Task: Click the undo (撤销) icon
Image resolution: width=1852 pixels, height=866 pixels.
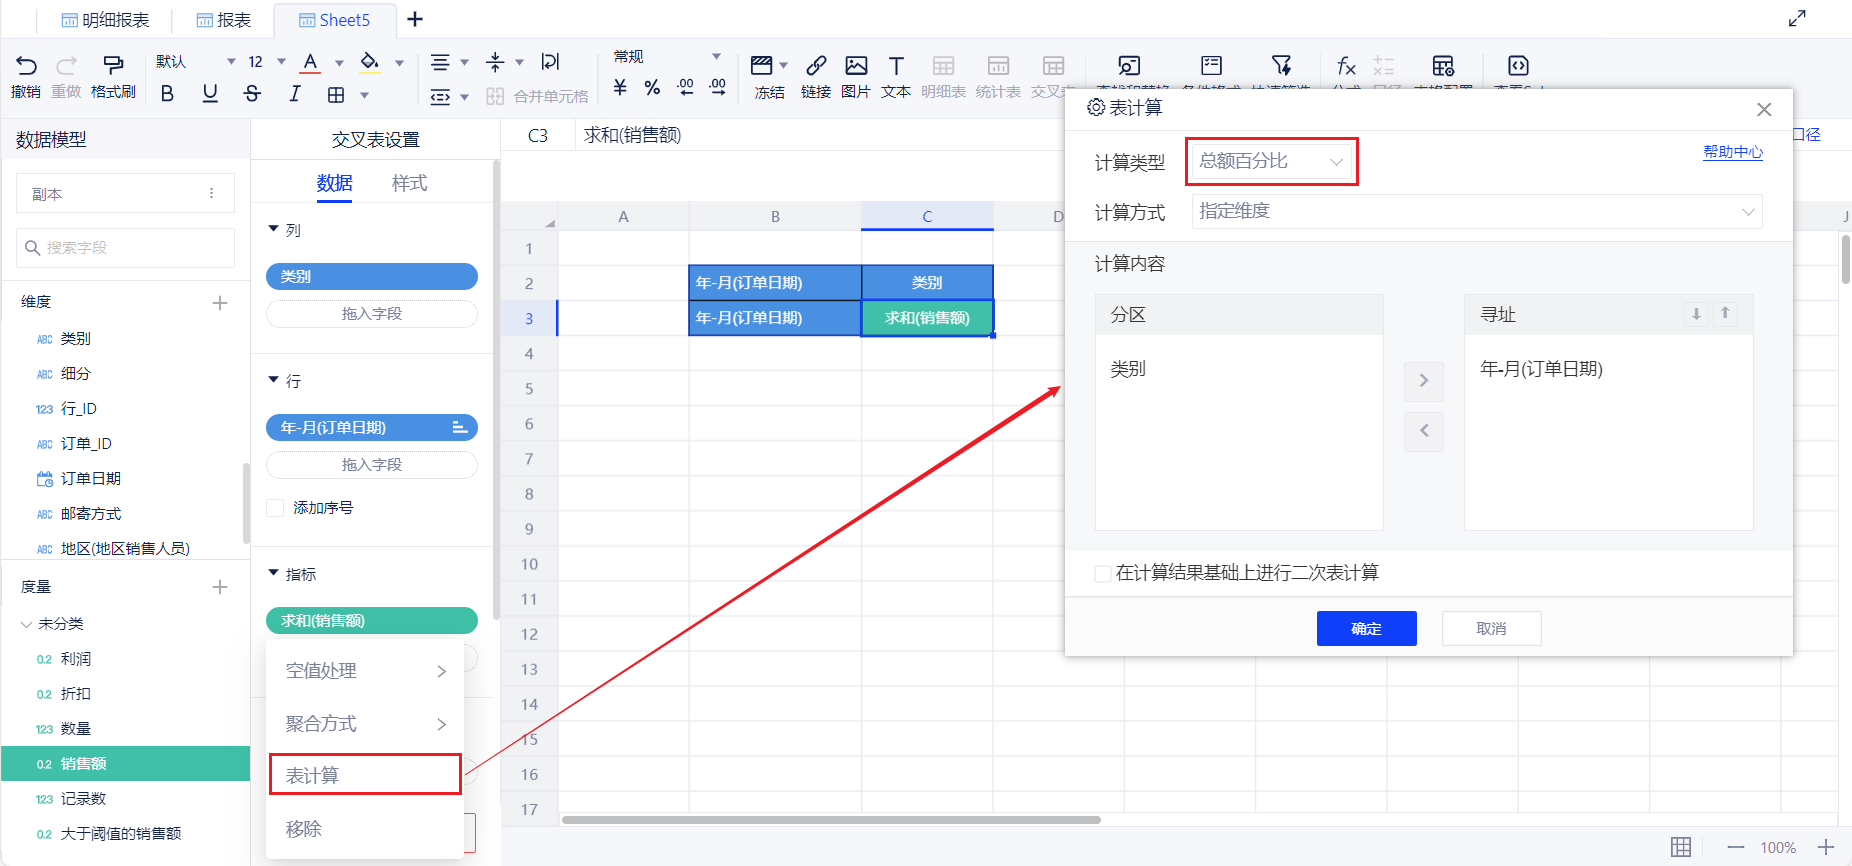Action: [x=26, y=66]
